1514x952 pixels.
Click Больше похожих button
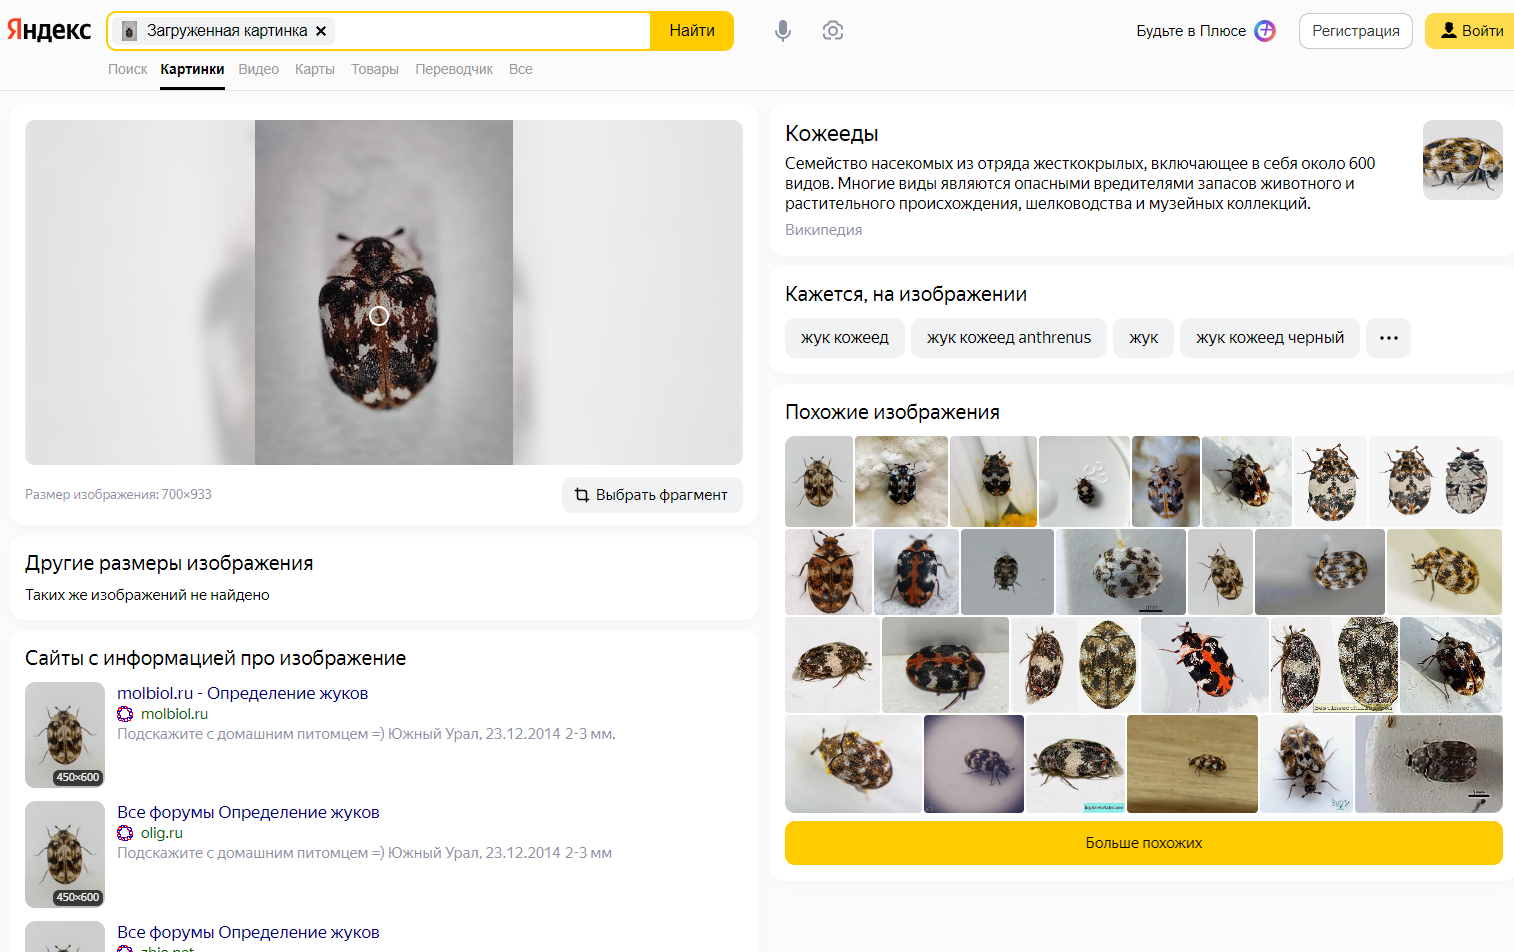1144,843
